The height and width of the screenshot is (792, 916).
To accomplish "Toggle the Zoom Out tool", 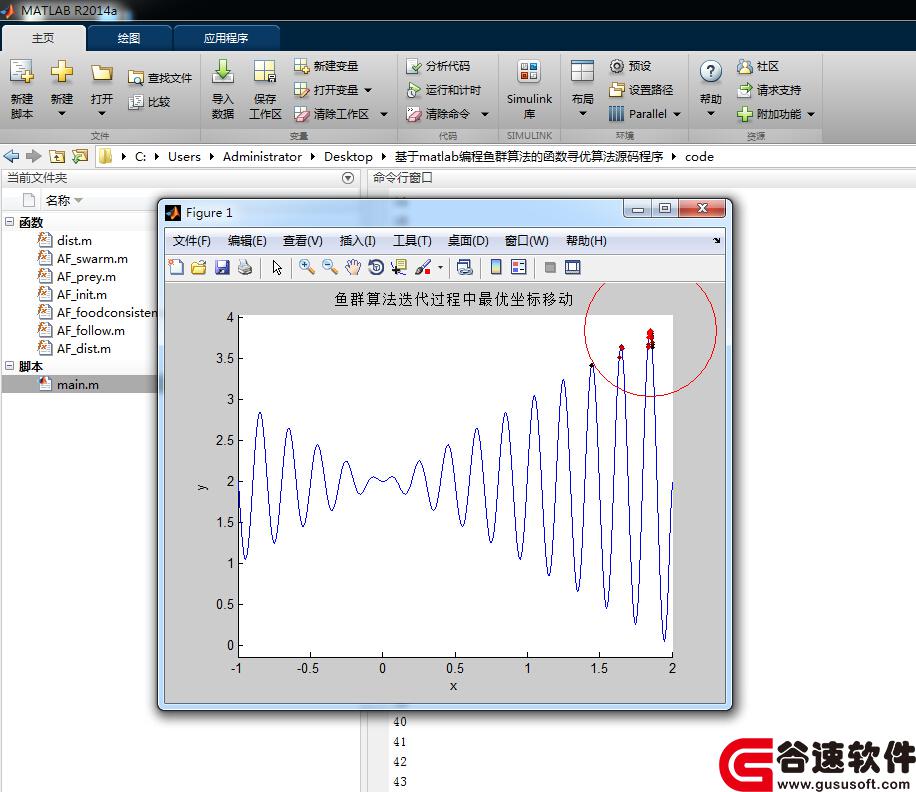I will [330, 267].
